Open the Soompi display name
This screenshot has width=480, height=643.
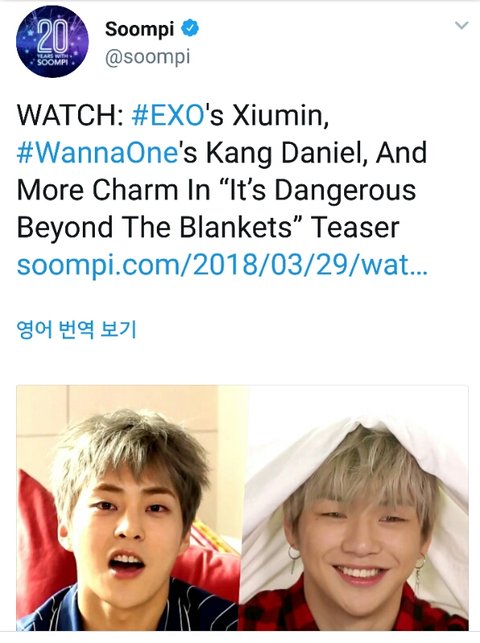[139, 29]
